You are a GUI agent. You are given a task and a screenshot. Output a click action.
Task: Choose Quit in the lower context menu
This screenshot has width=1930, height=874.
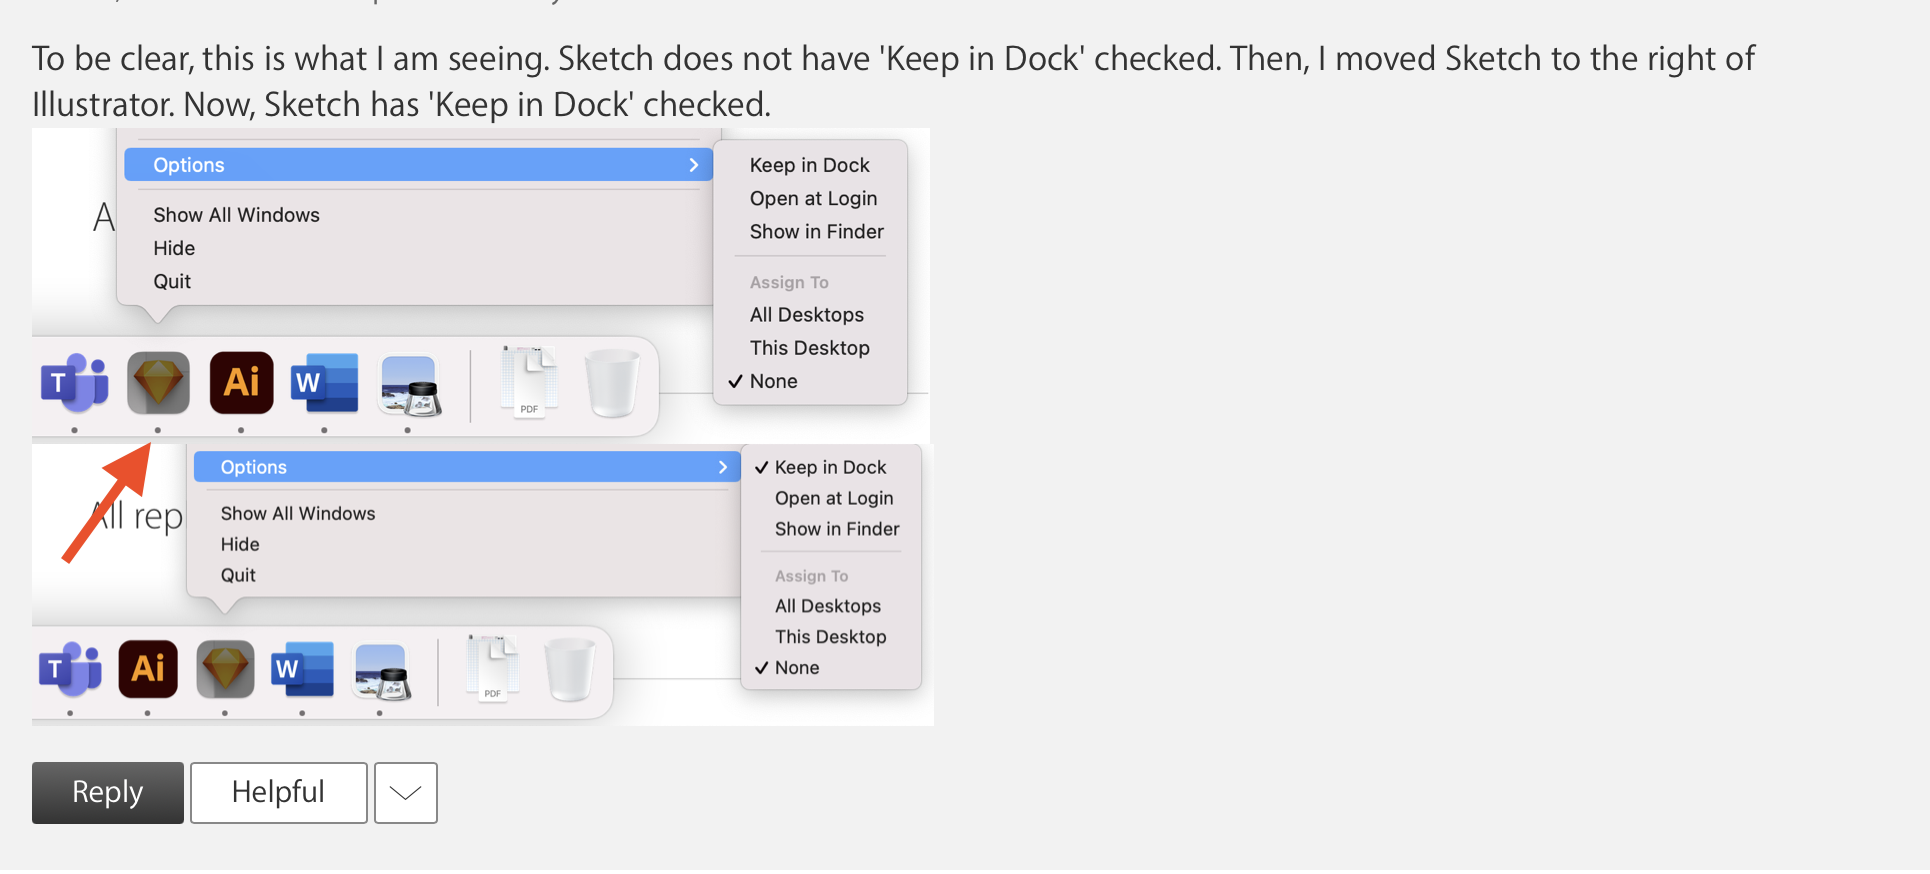[238, 575]
